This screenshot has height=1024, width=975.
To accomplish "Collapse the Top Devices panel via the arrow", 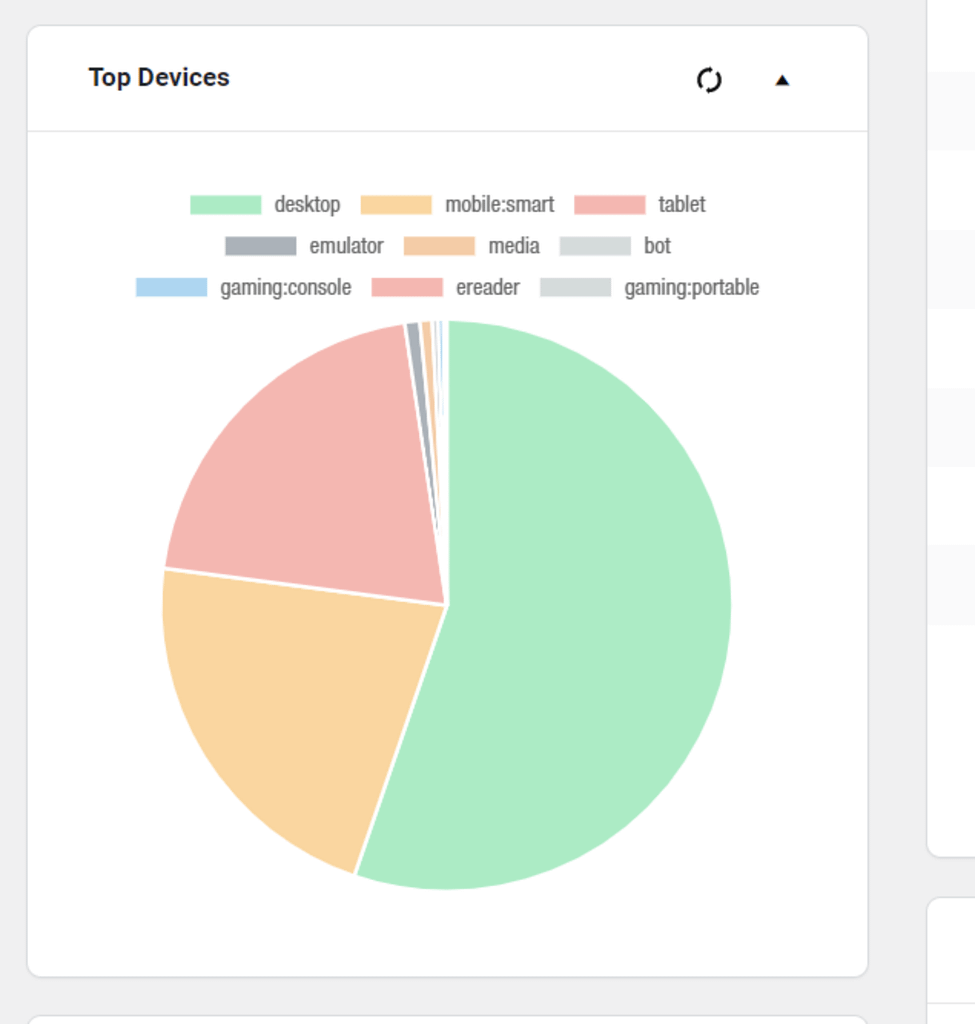I will tap(782, 79).
